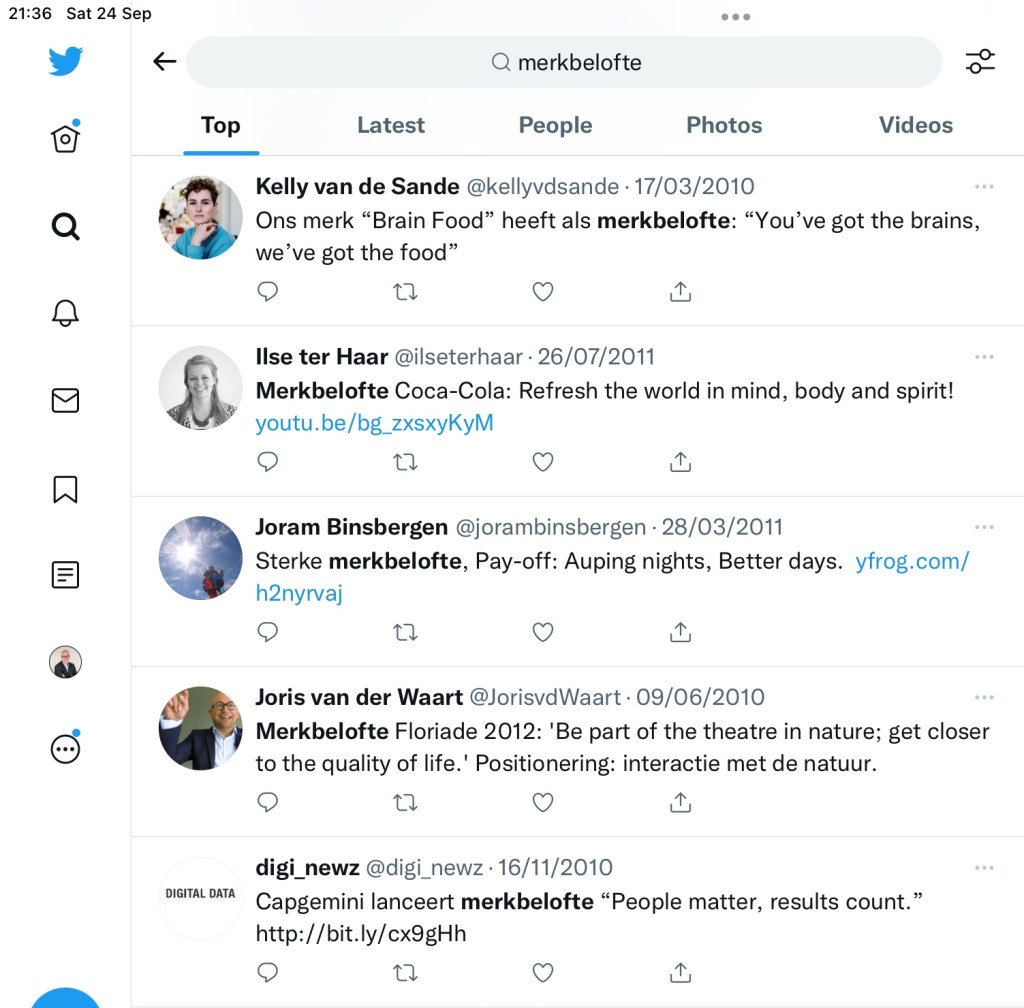Open direct messages envelope icon

tap(65, 401)
